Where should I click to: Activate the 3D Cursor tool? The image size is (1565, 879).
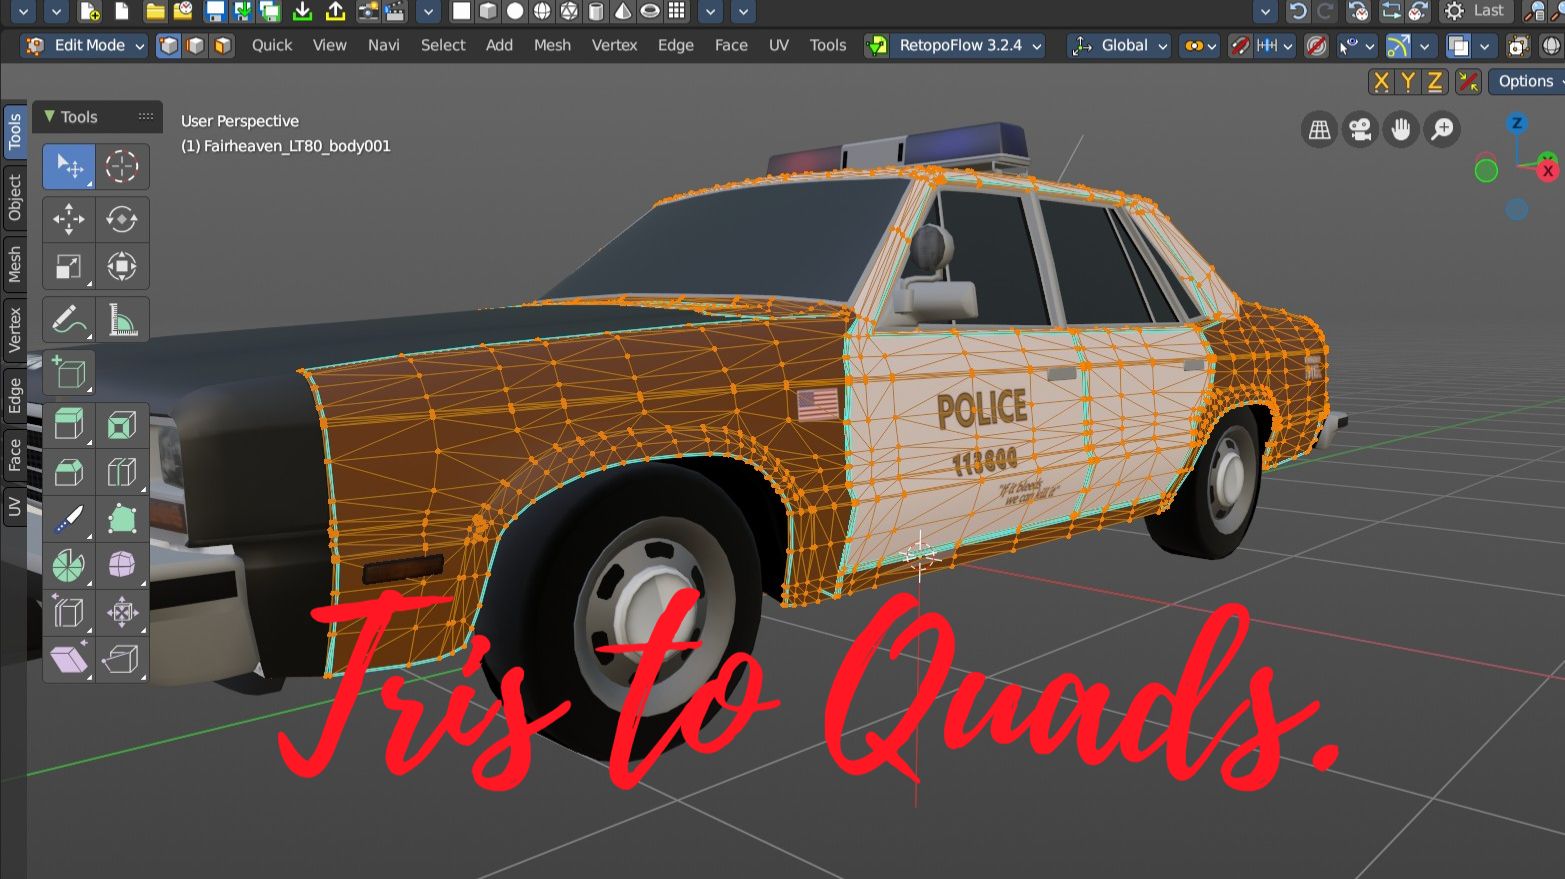click(x=122, y=166)
